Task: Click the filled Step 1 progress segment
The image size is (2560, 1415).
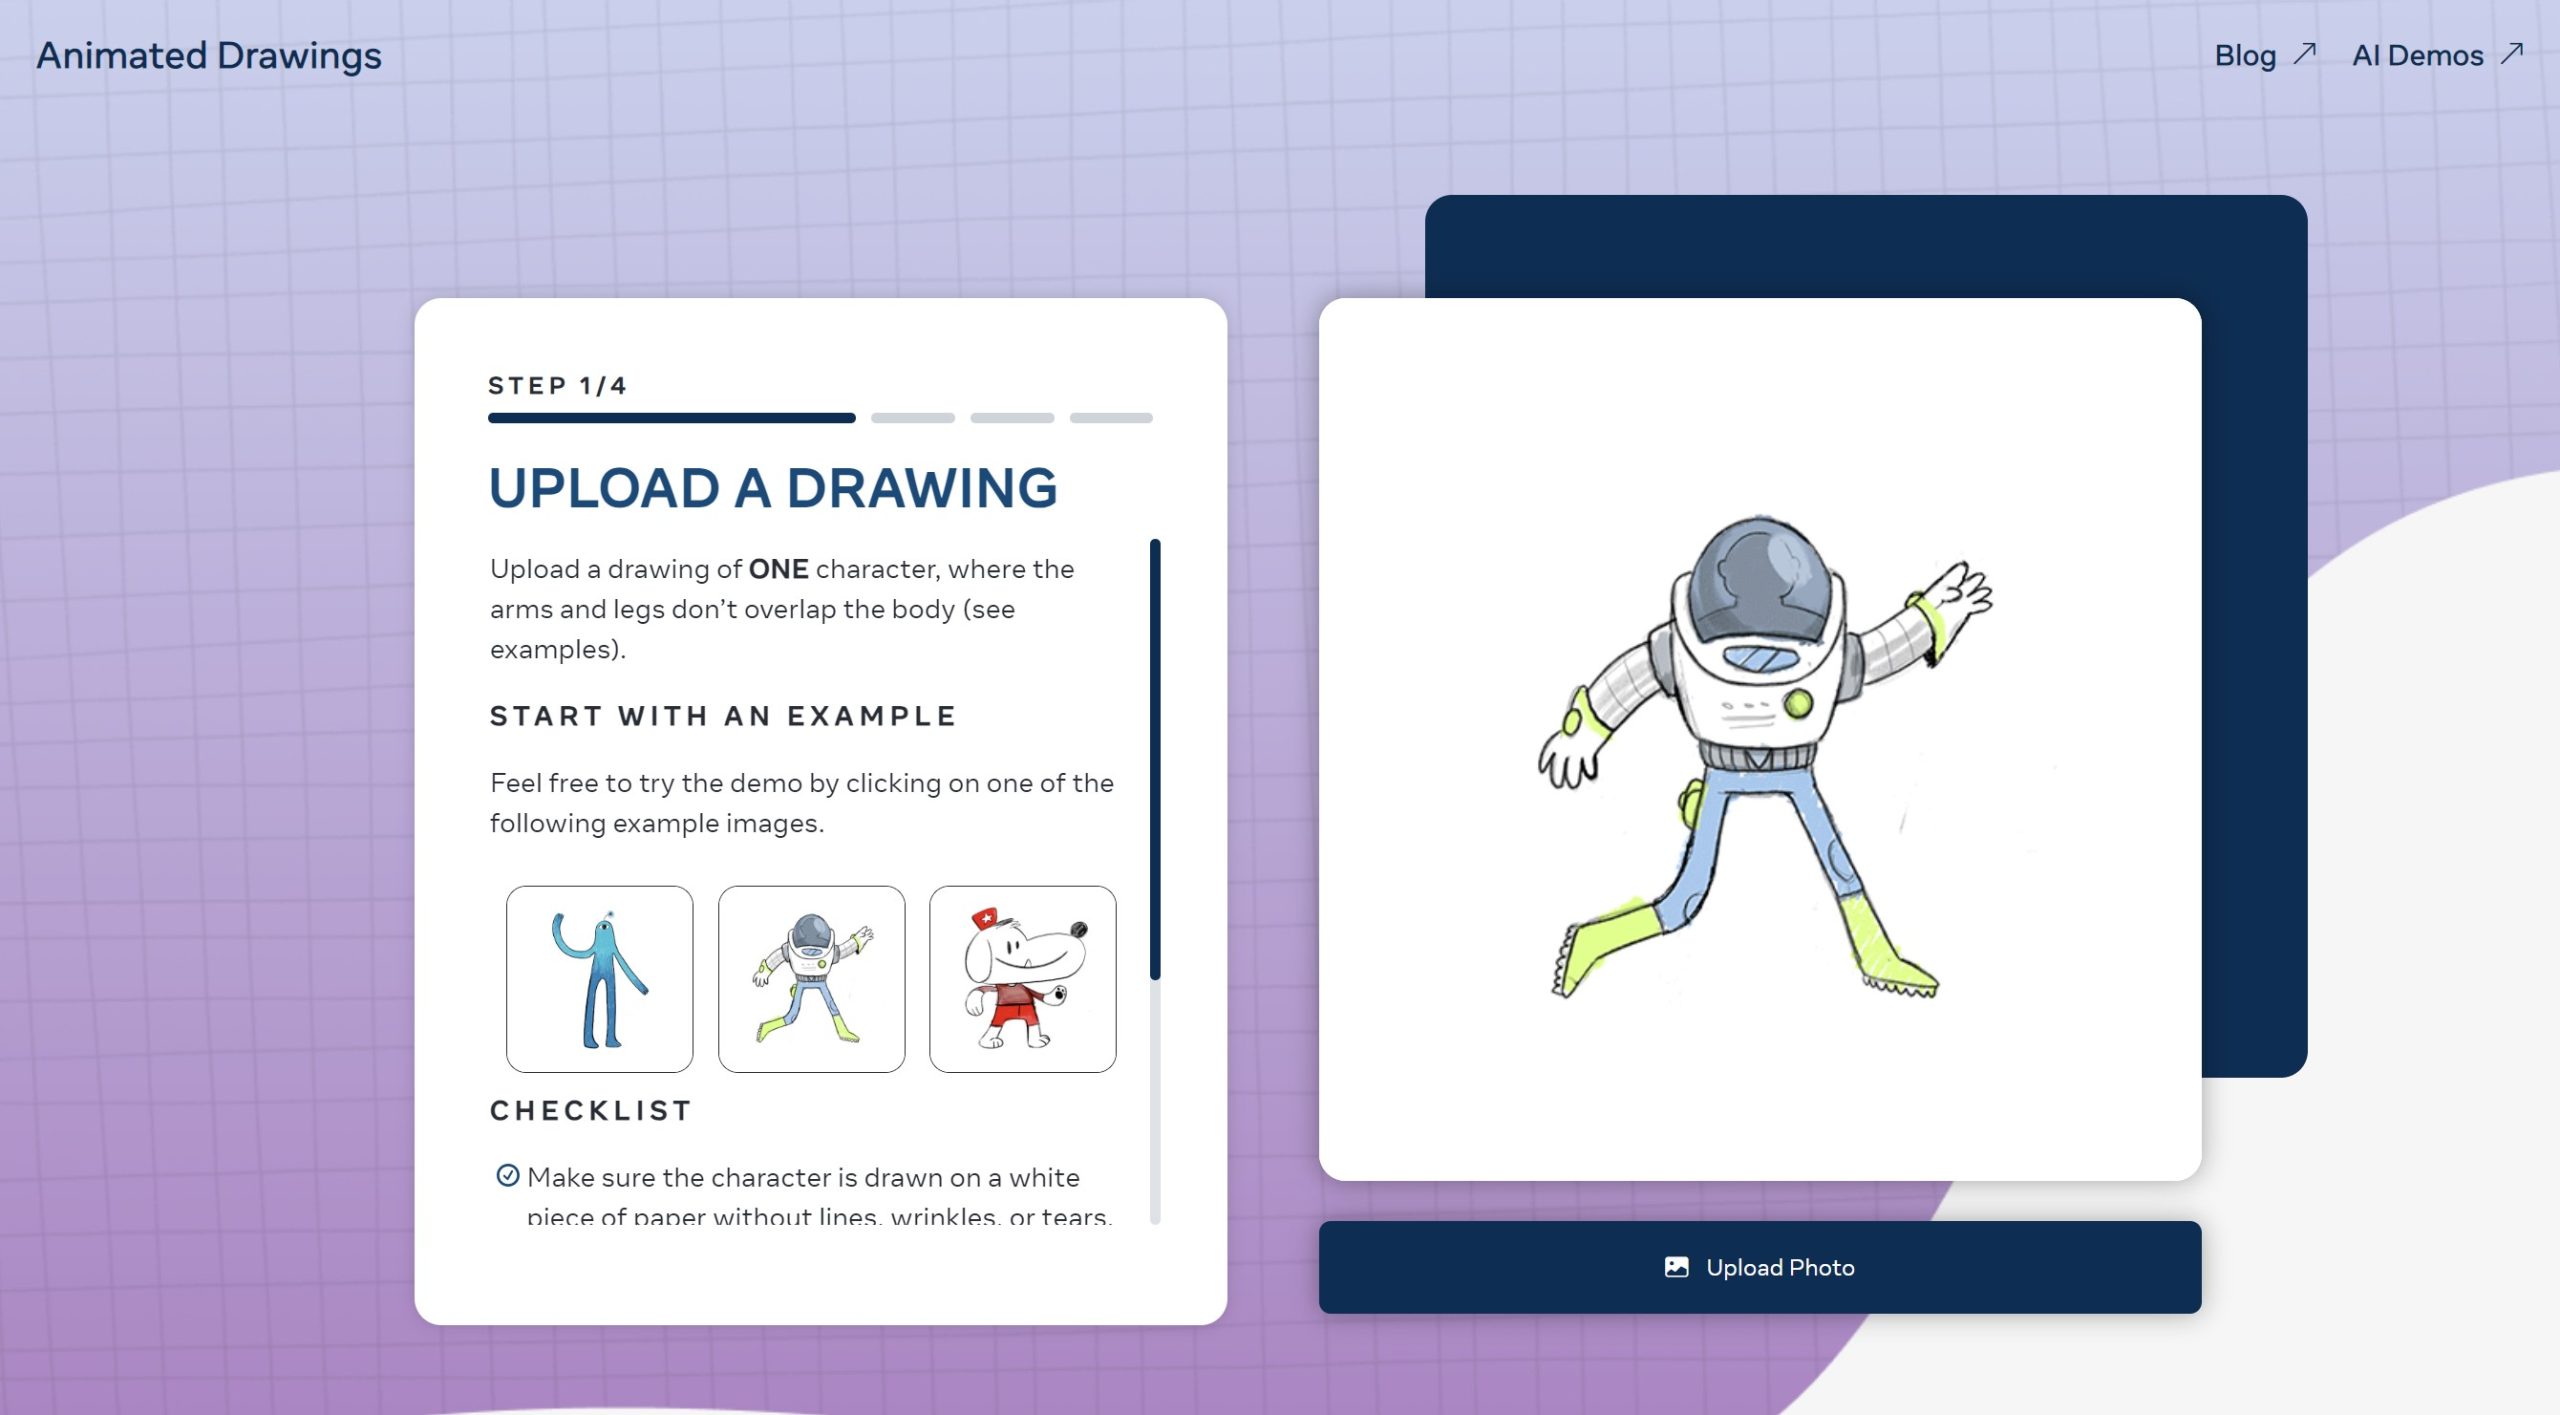Action: pyautogui.click(x=670, y=419)
